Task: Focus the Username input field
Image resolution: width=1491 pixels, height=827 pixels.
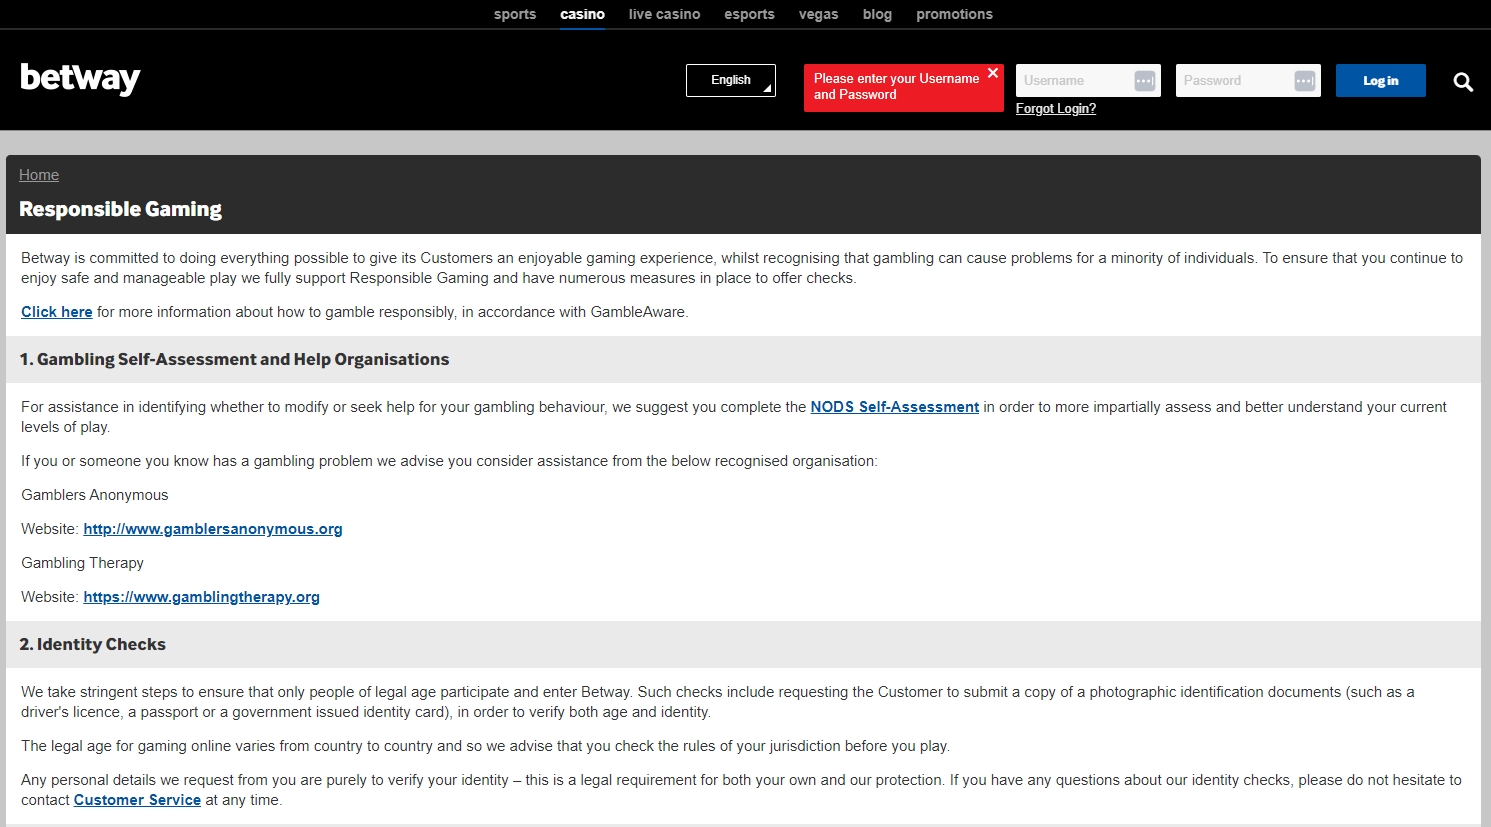Action: 1088,81
